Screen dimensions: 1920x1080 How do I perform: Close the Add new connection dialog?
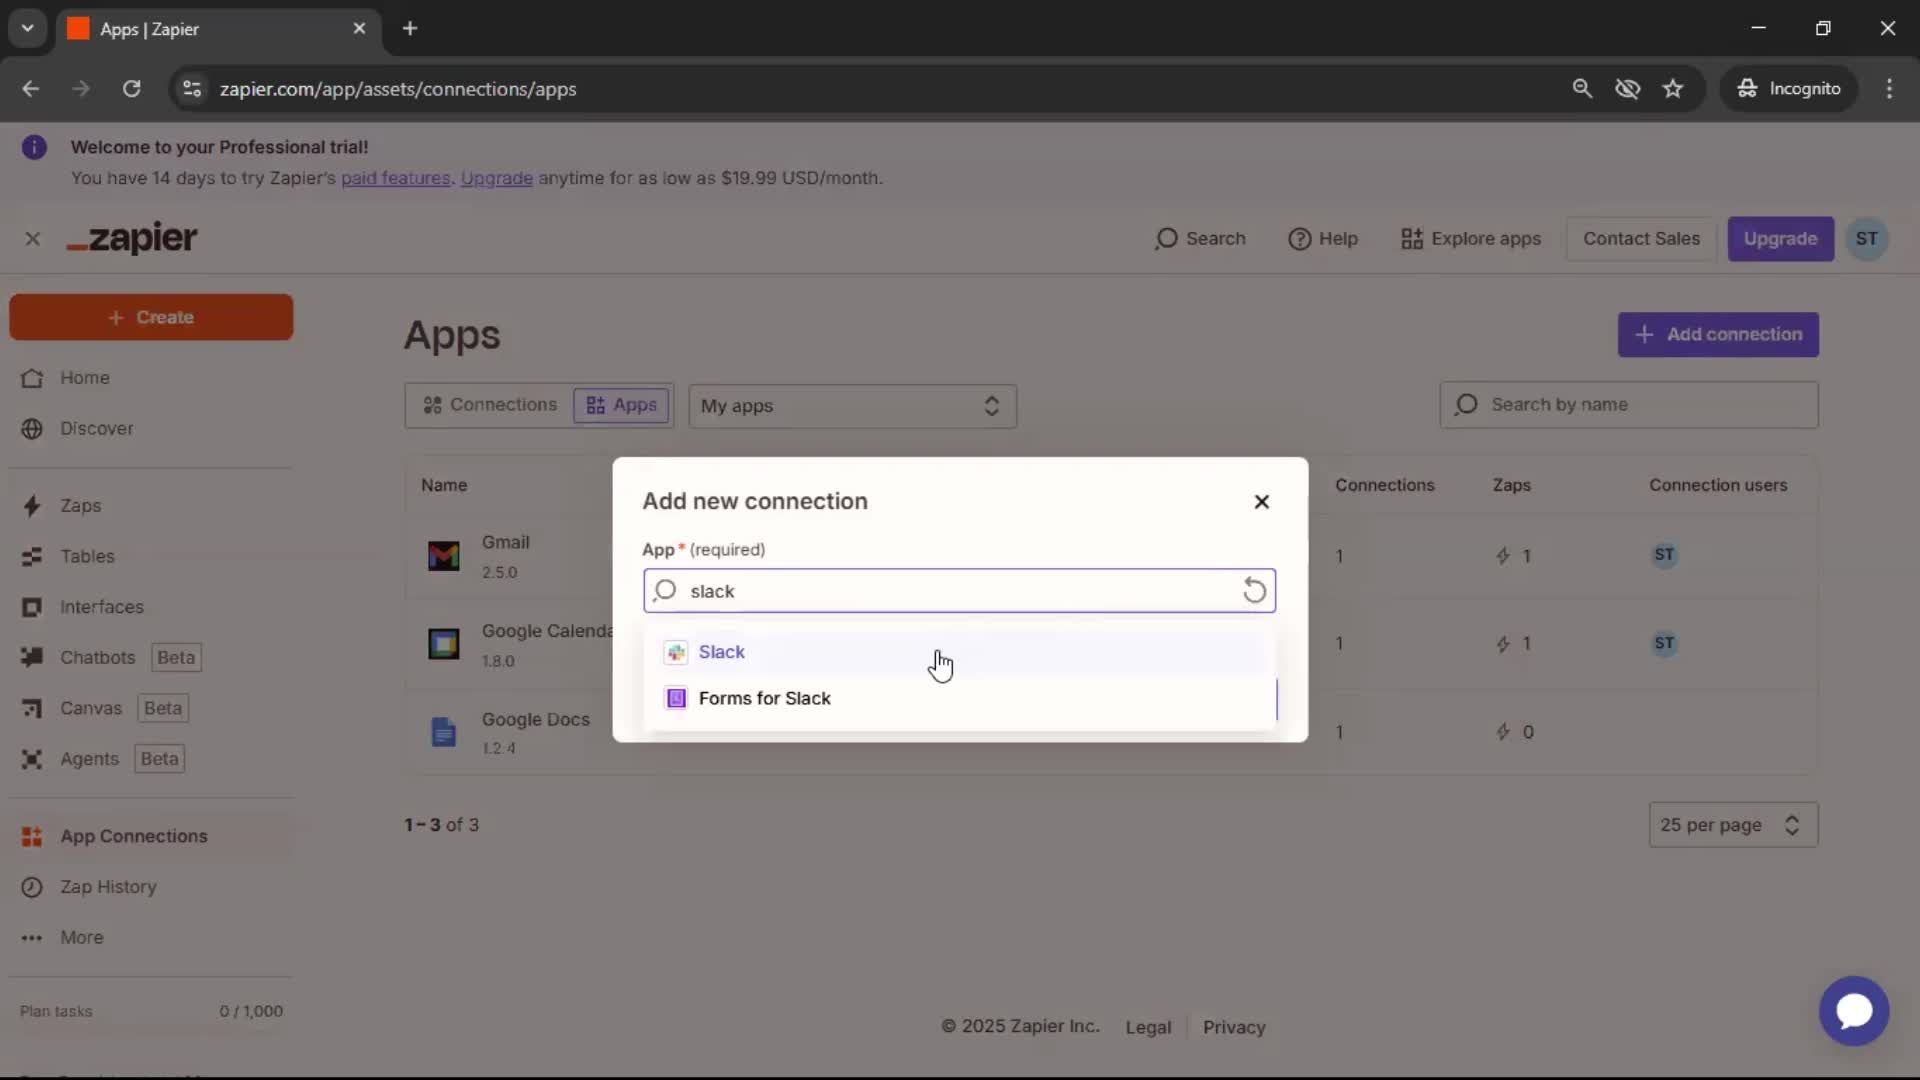1261,502
